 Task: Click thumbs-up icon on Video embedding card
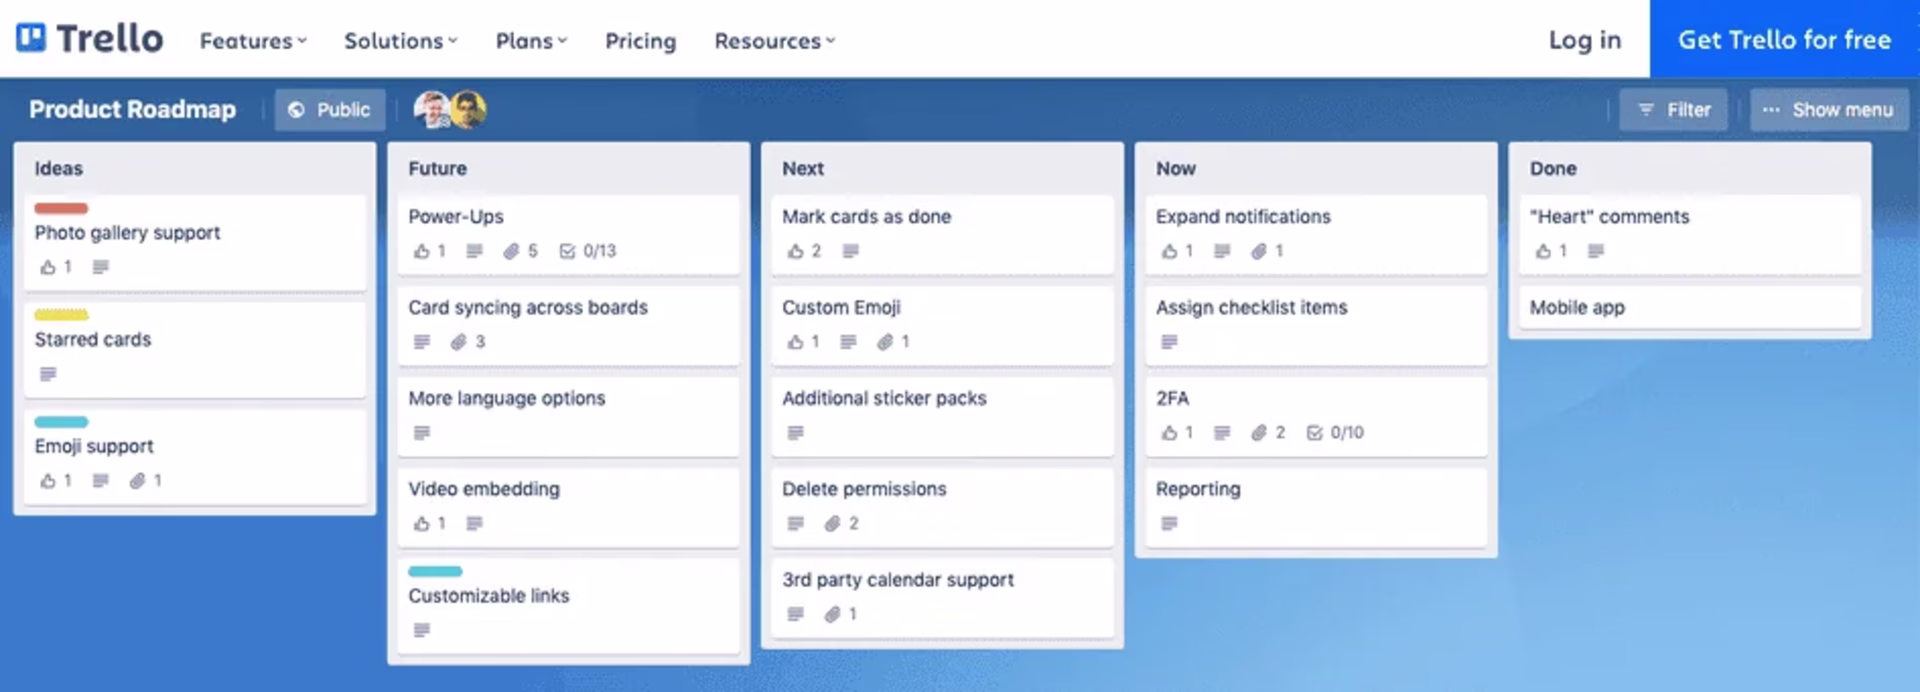click(422, 523)
